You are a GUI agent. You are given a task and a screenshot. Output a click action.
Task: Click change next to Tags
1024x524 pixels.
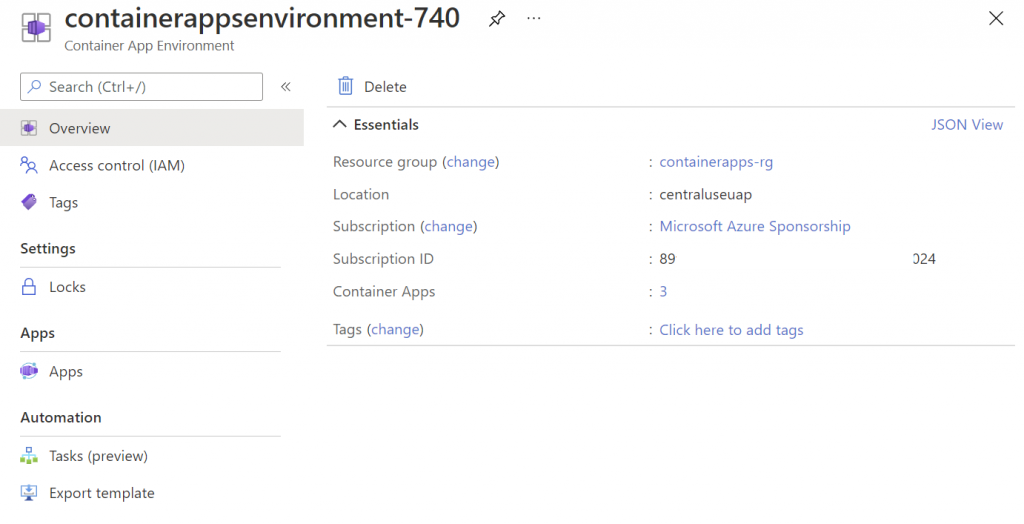pos(395,330)
